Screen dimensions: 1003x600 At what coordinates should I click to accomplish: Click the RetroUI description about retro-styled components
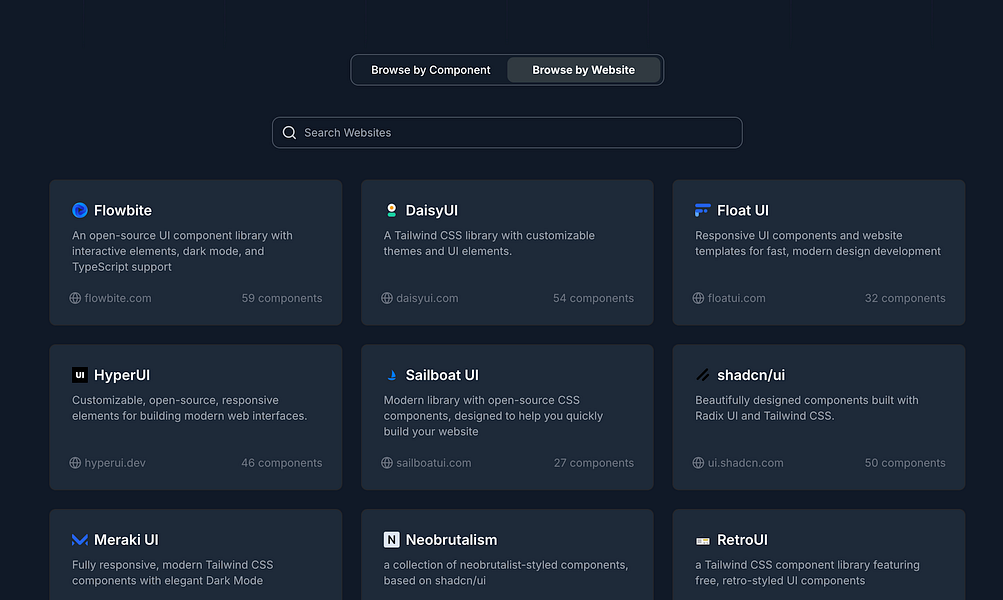tap(807, 572)
